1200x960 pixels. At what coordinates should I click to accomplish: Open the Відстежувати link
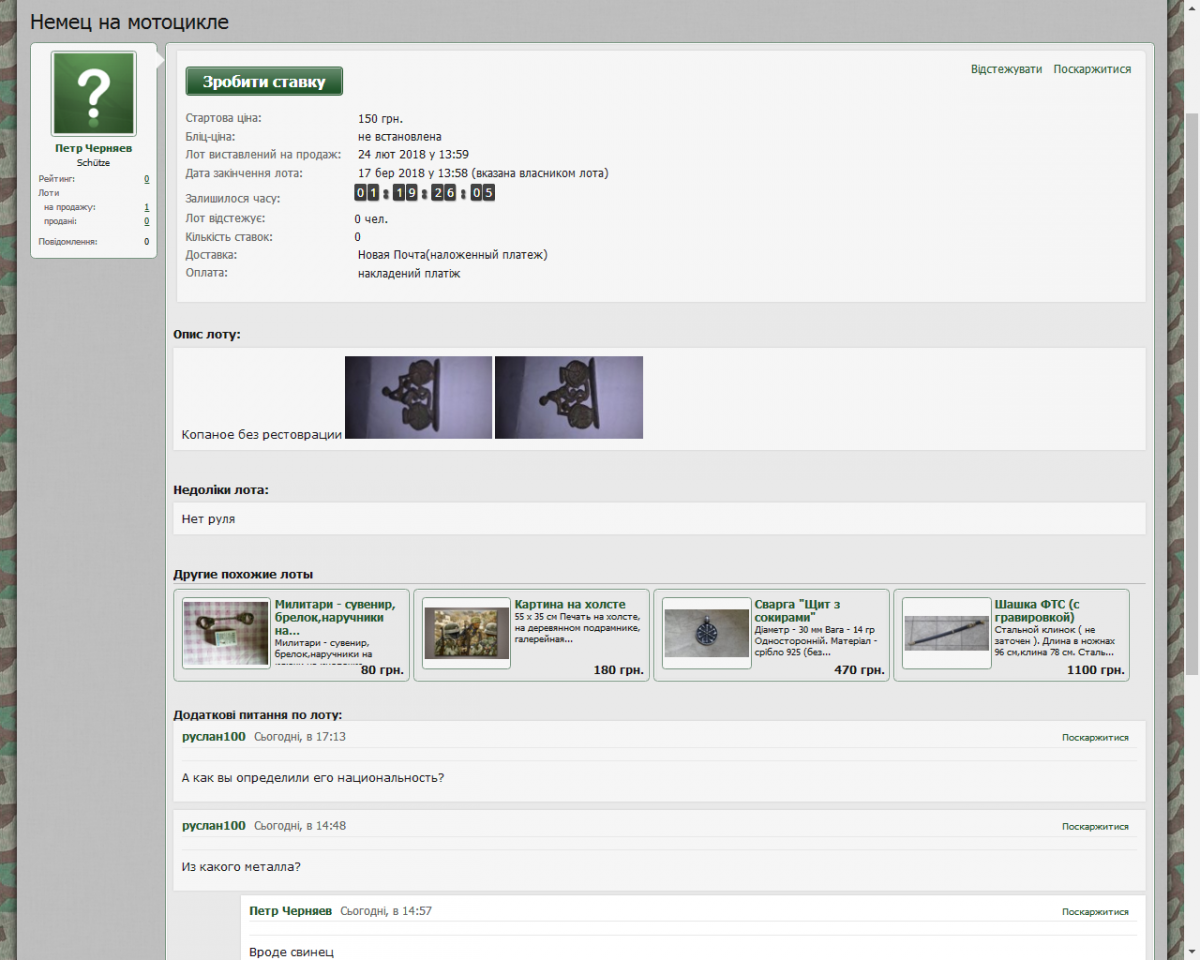coord(1006,69)
